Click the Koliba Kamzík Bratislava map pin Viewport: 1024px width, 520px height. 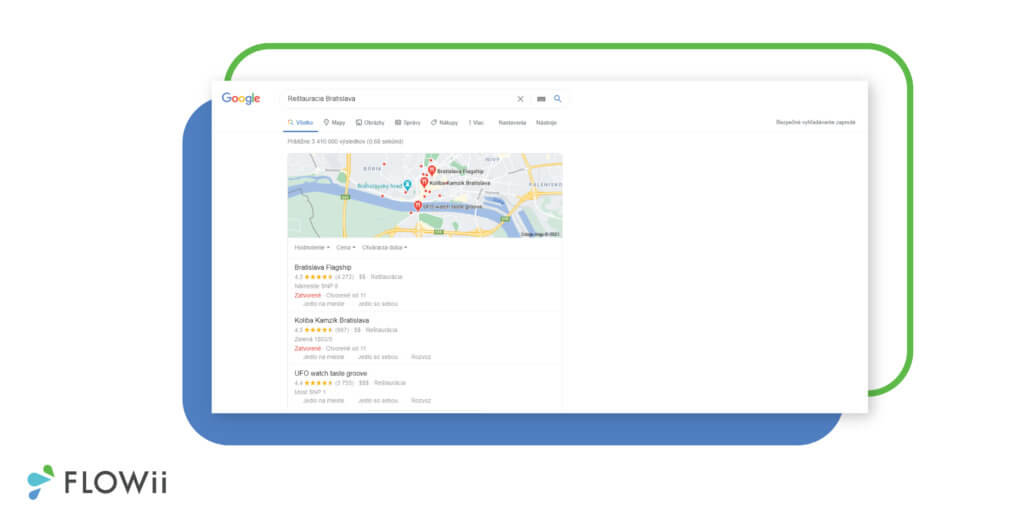point(424,183)
